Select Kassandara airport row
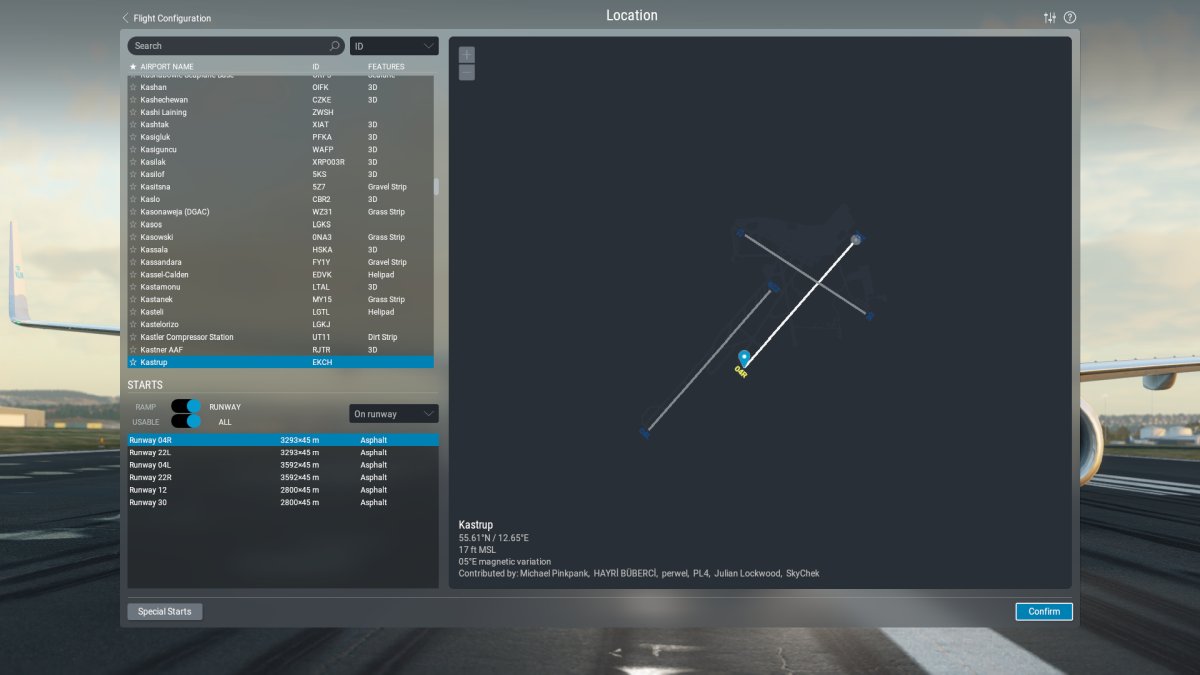 coord(280,262)
